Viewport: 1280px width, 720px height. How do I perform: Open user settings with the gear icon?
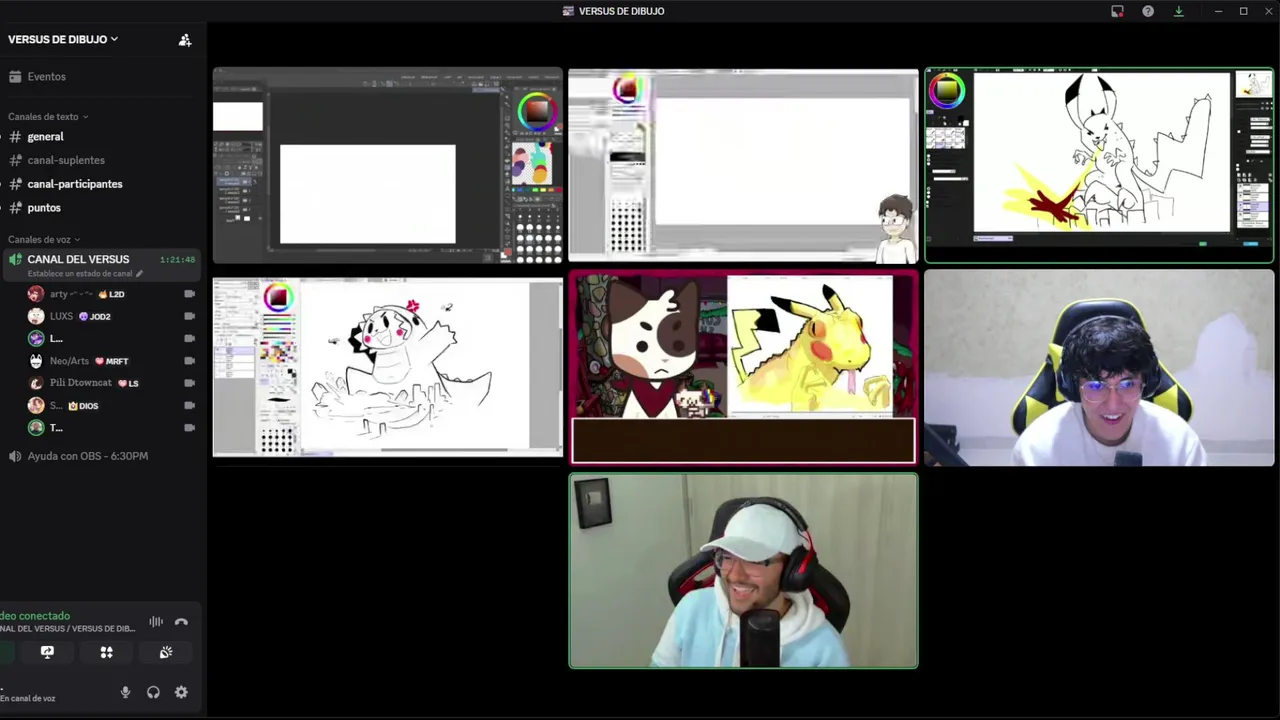[x=181, y=692]
